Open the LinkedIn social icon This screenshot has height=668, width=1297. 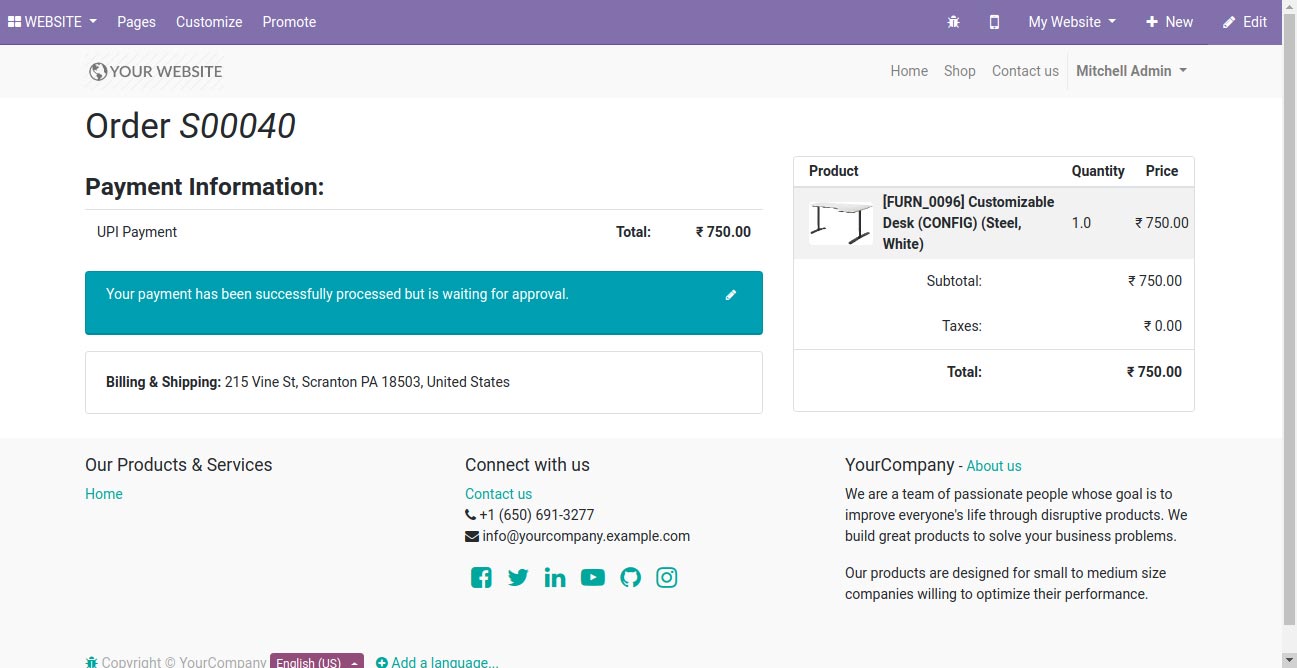point(555,578)
